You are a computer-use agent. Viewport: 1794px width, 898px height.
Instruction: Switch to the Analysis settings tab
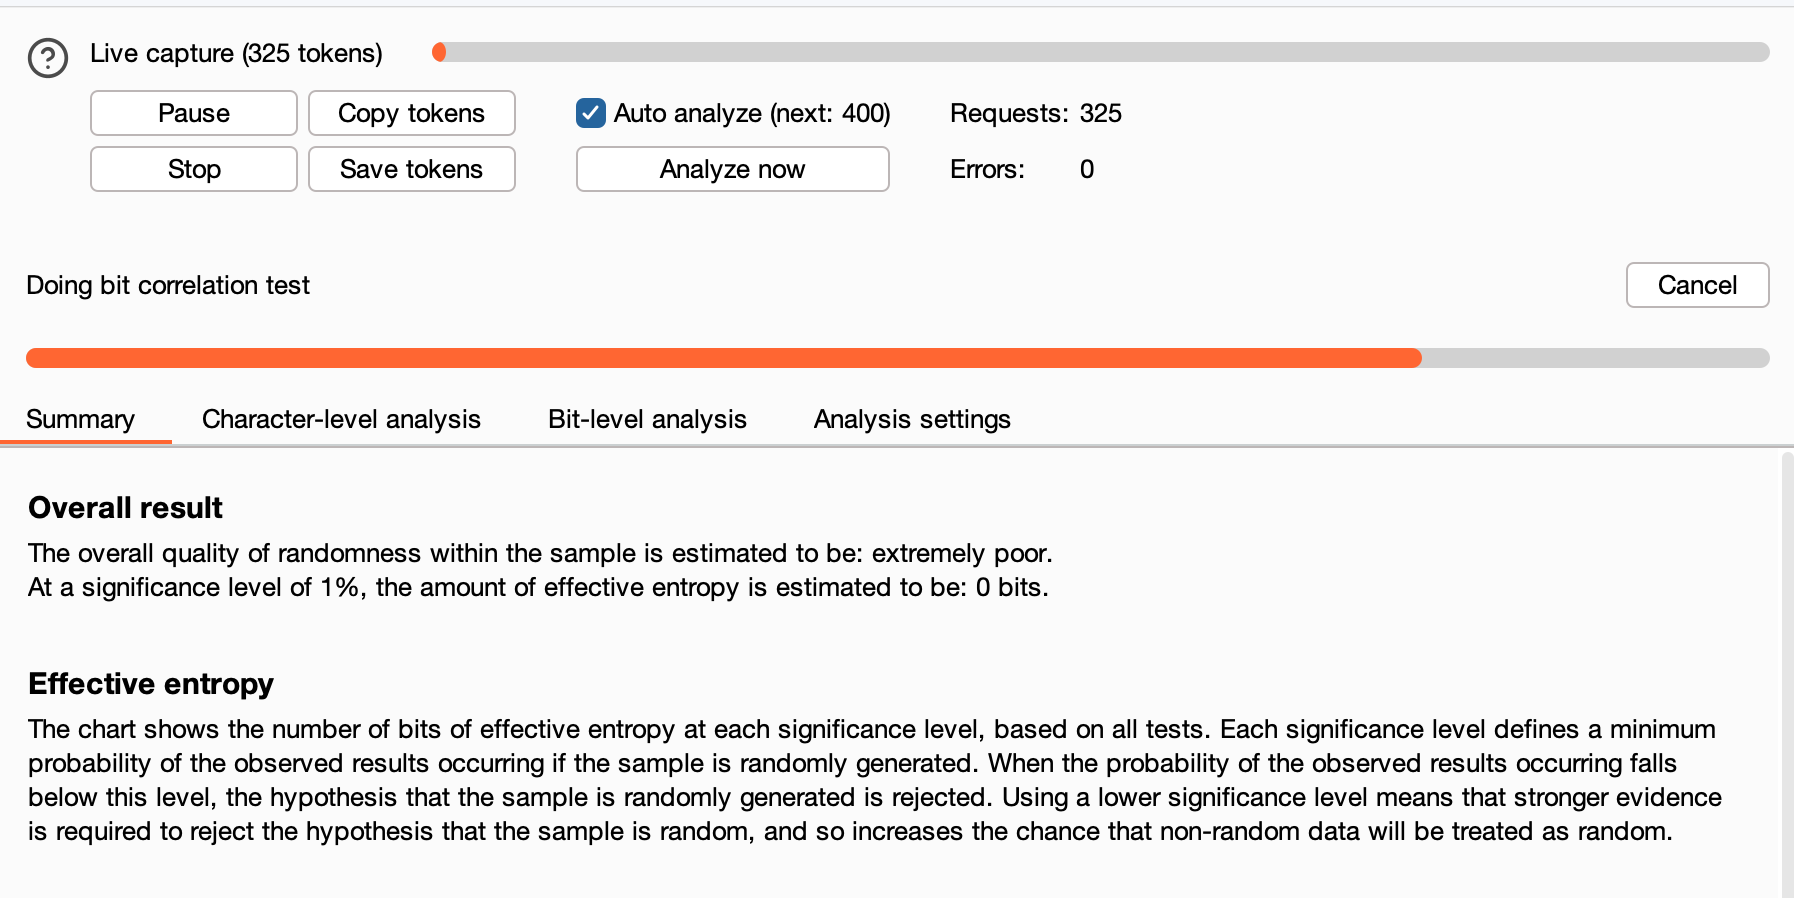pos(912,419)
